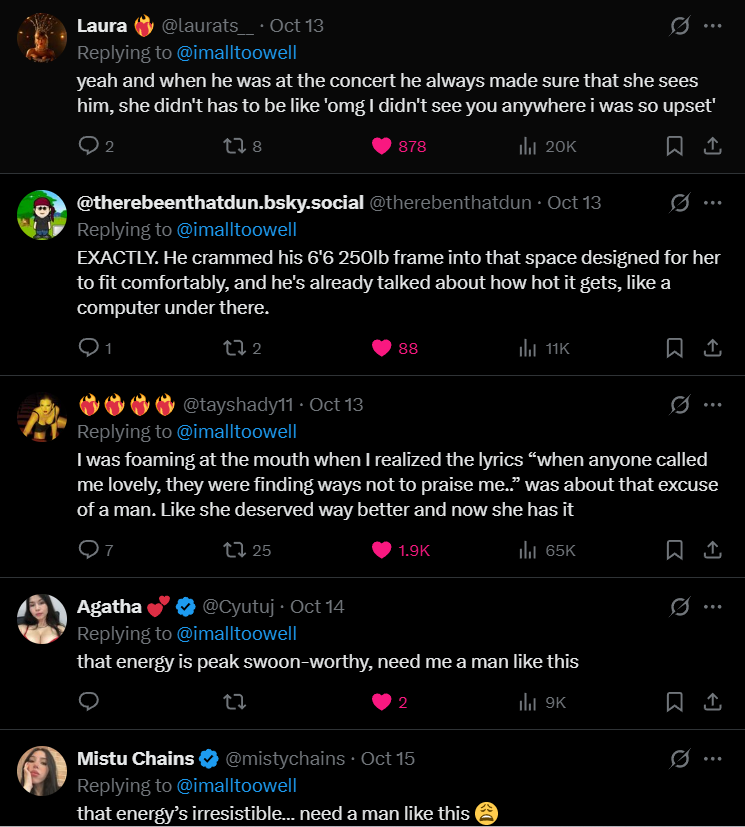Unlike Laura's tweet with 878 likes
Screen dimensions: 745x827
tap(381, 146)
